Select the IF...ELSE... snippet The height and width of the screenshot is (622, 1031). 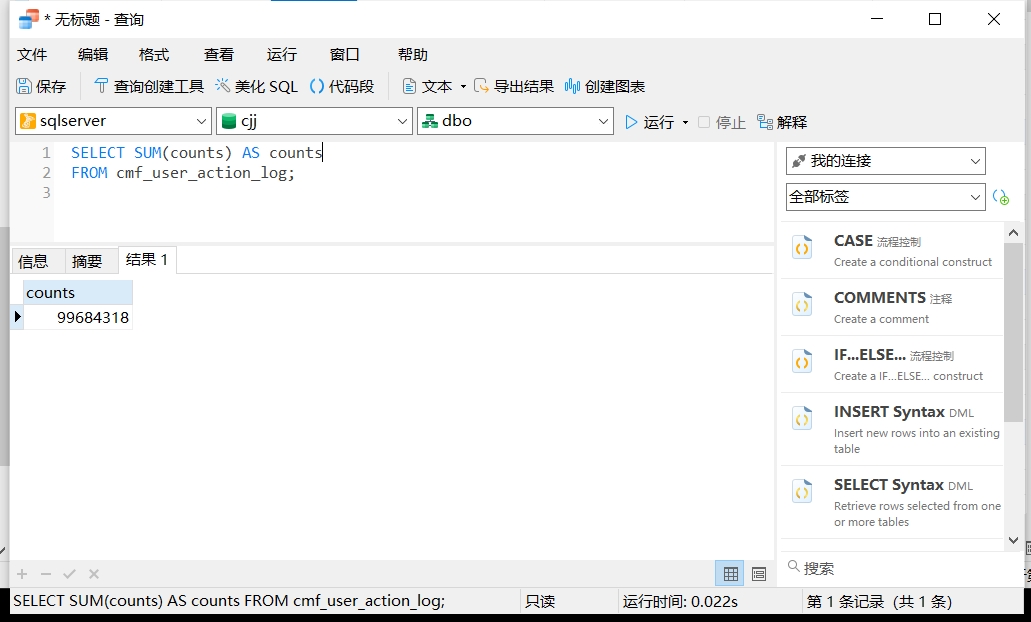pos(892,364)
